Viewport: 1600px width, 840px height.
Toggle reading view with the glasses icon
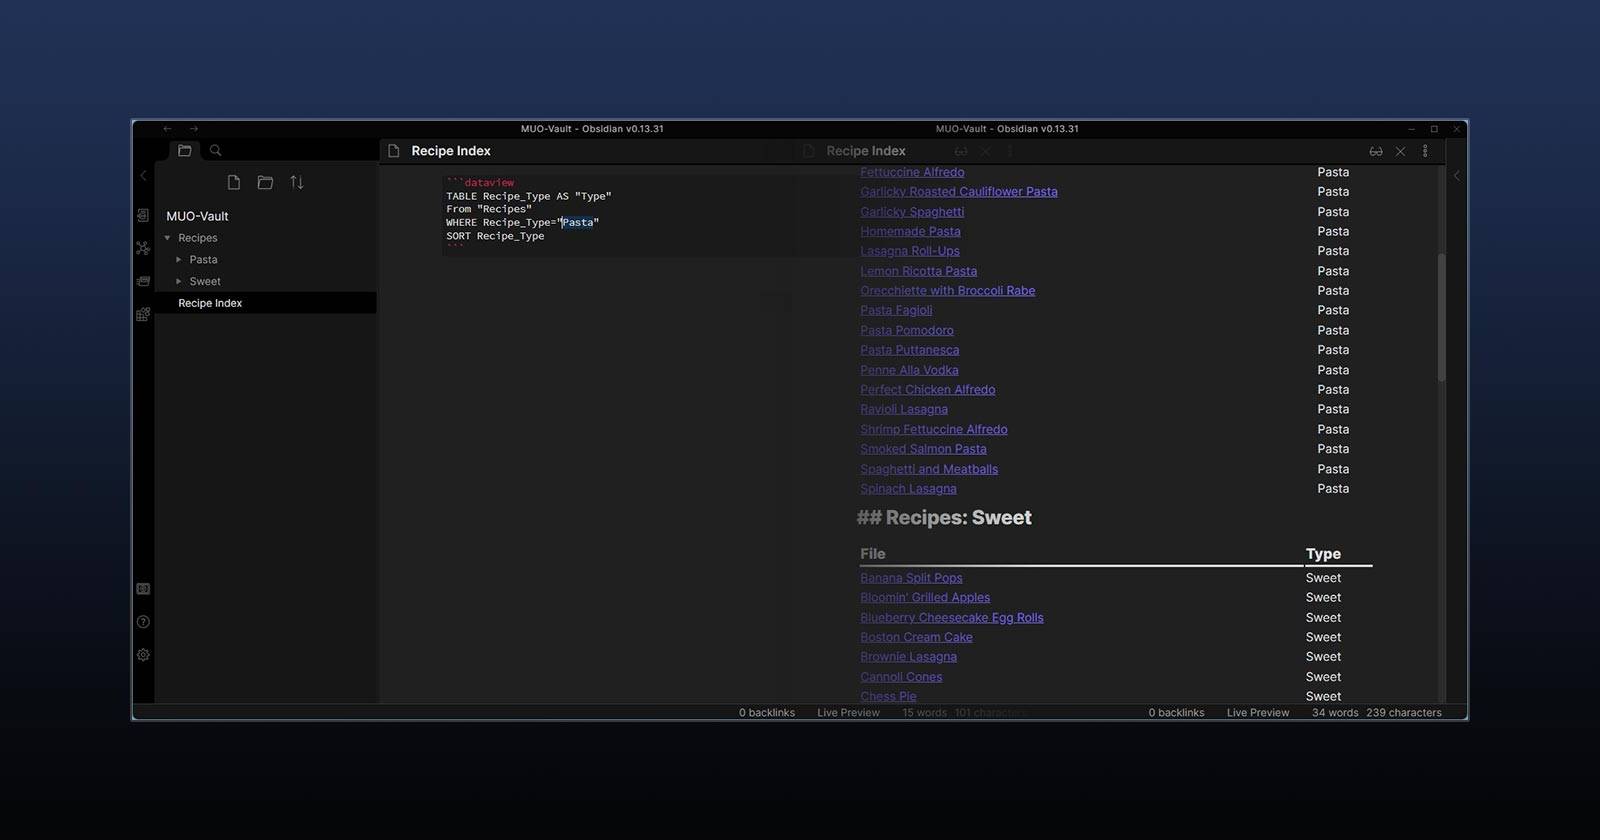[1376, 151]
